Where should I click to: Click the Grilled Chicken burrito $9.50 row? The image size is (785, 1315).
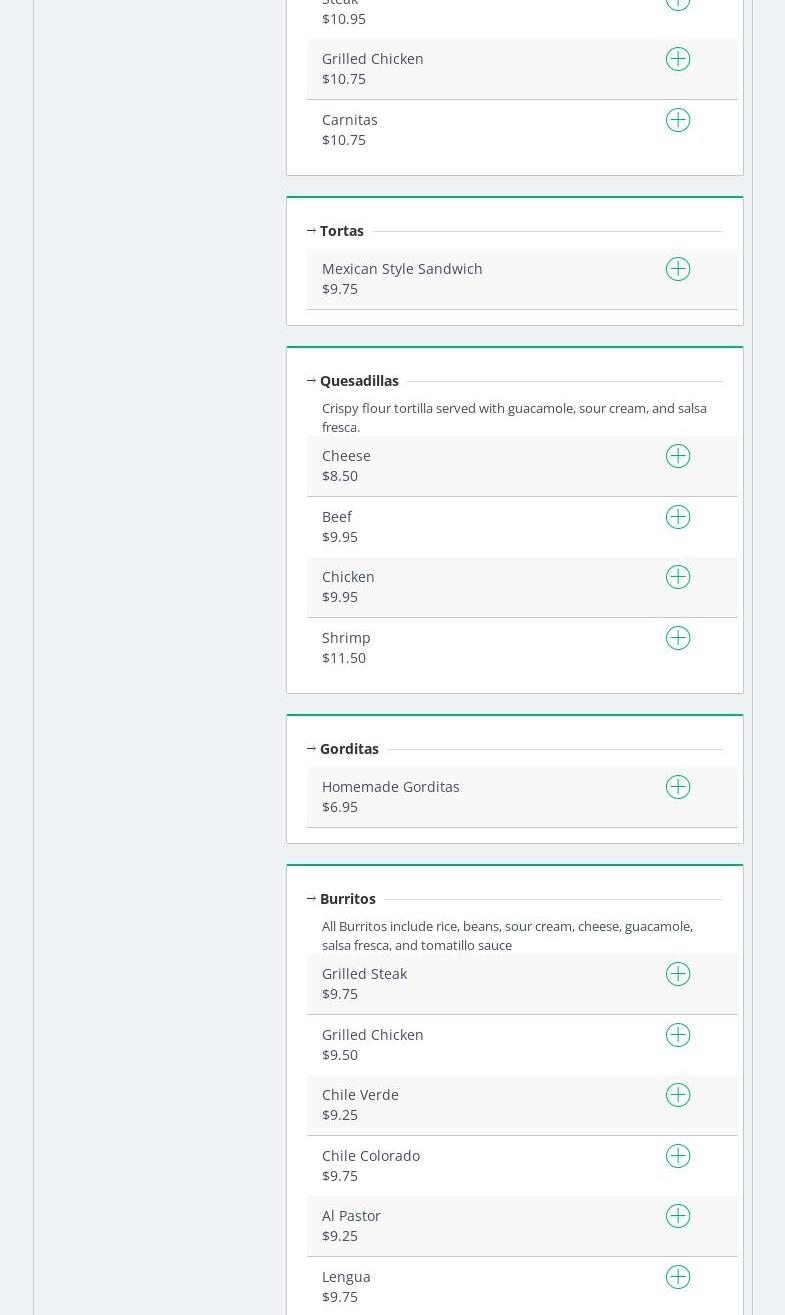pos(480,1045)
